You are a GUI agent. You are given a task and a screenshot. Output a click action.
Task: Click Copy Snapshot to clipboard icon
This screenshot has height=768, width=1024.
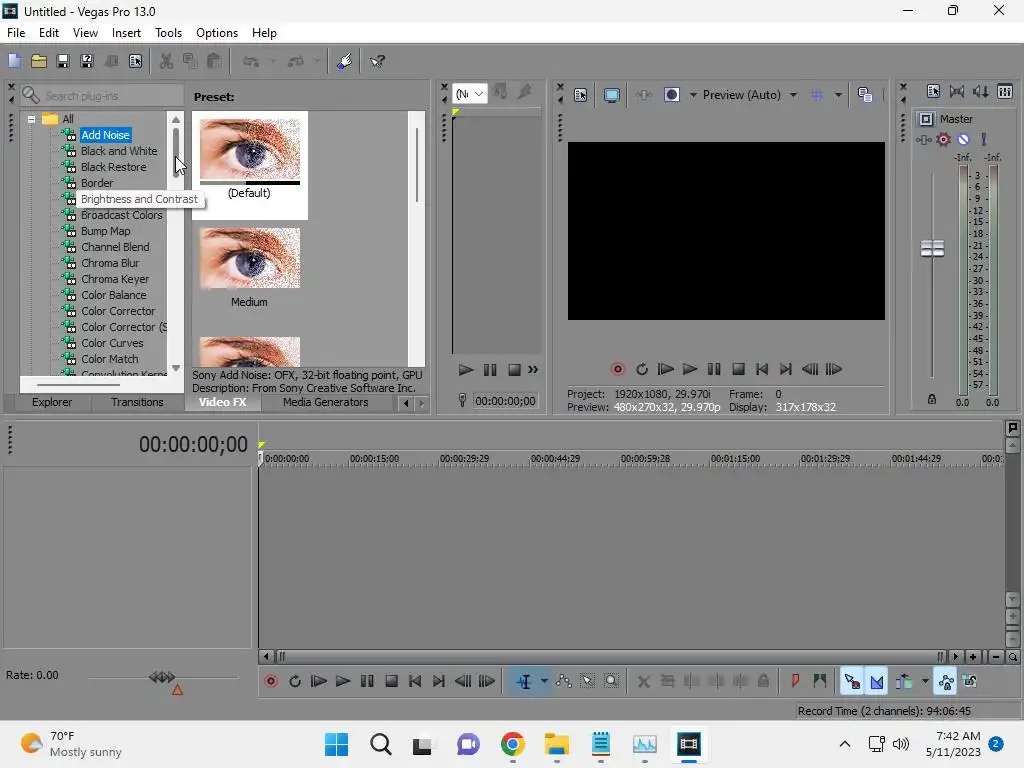[x=865, y=95]
